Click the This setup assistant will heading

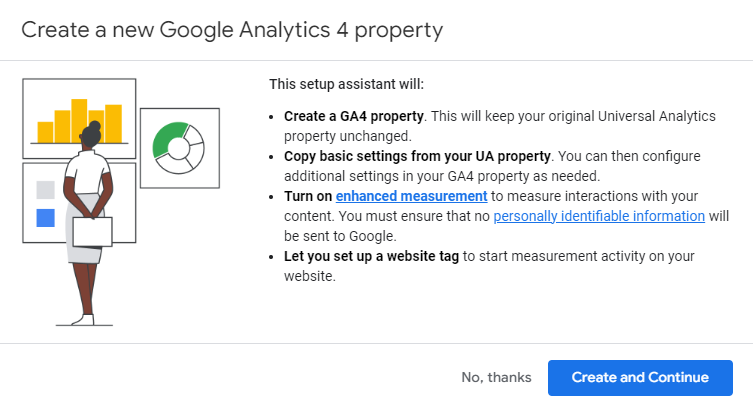[347, 84]
